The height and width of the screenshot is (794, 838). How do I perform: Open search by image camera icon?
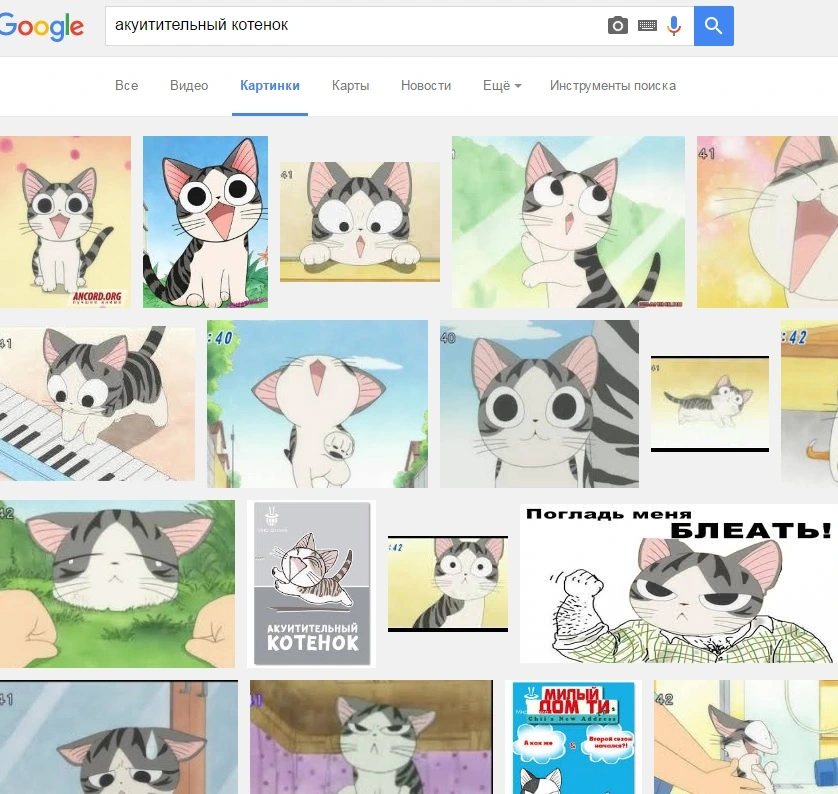[618, 25]
